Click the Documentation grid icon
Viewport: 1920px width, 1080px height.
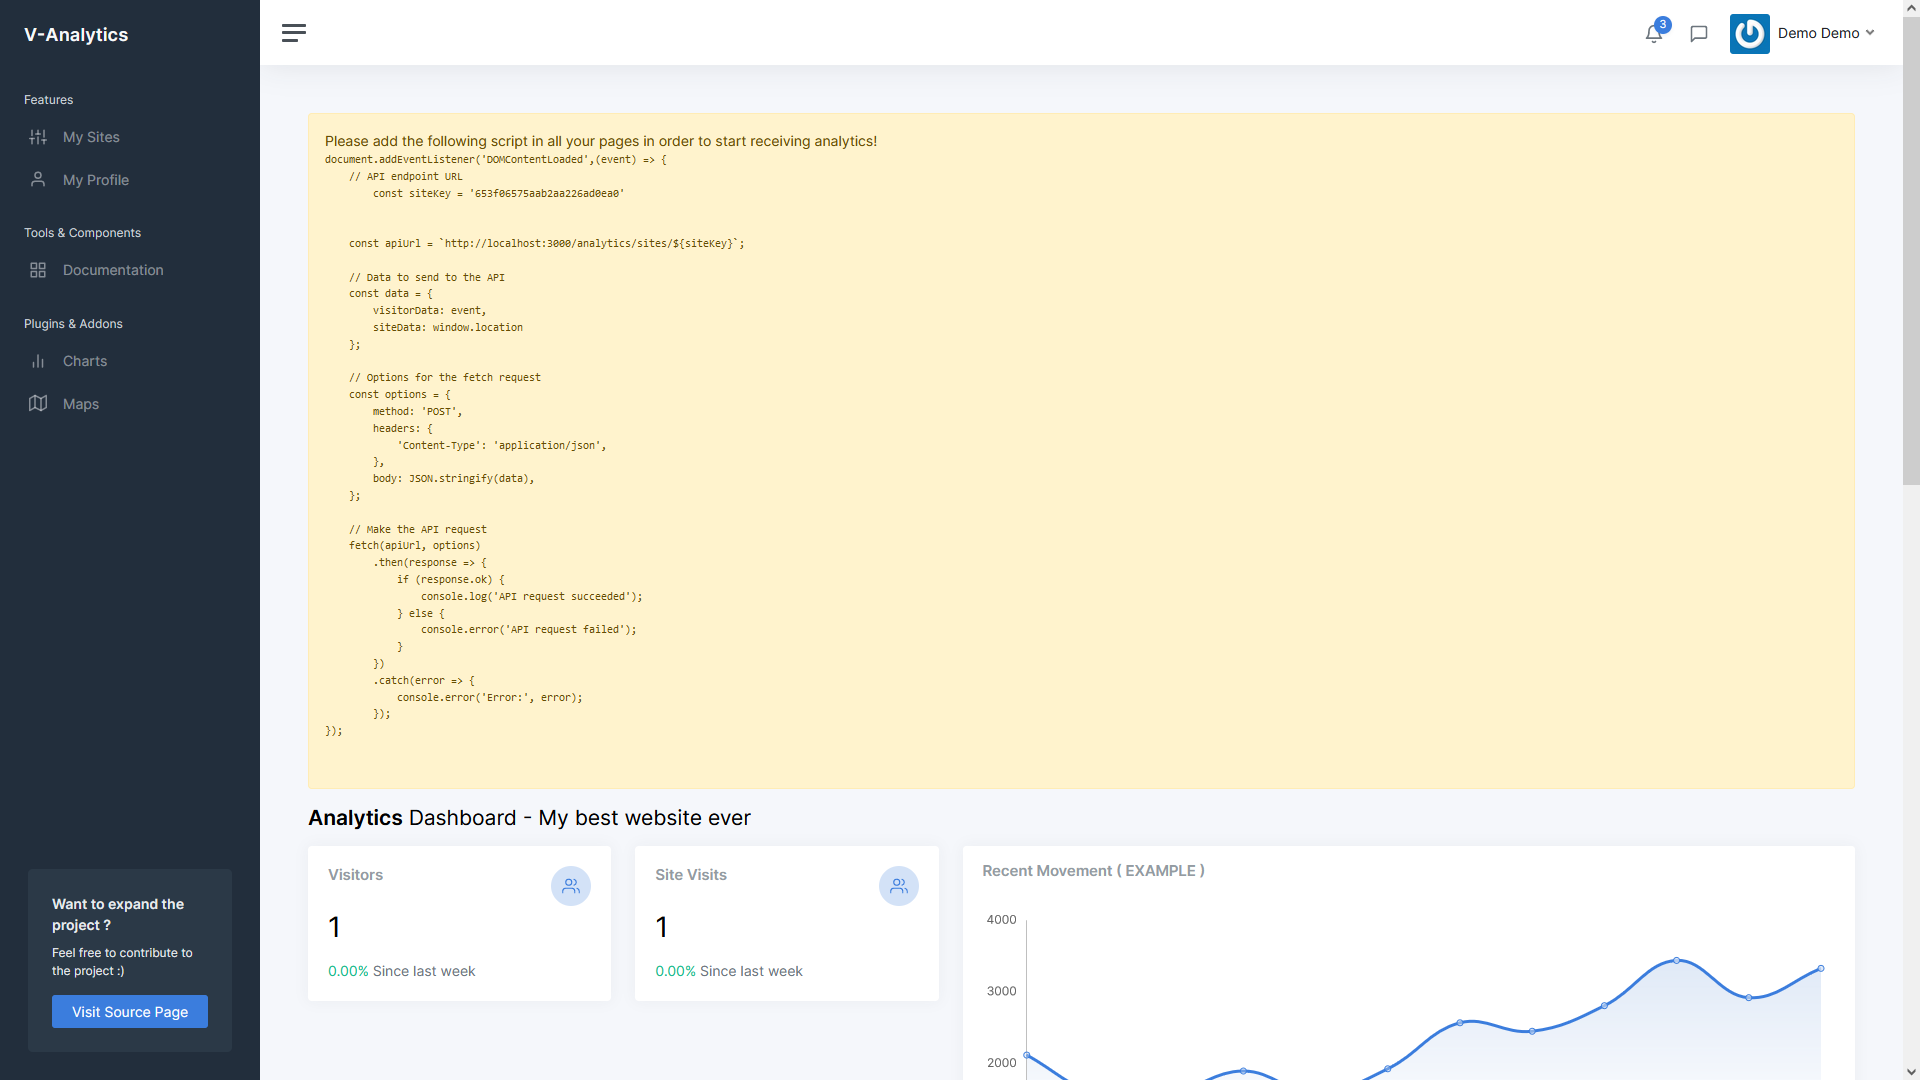point(38,270)
